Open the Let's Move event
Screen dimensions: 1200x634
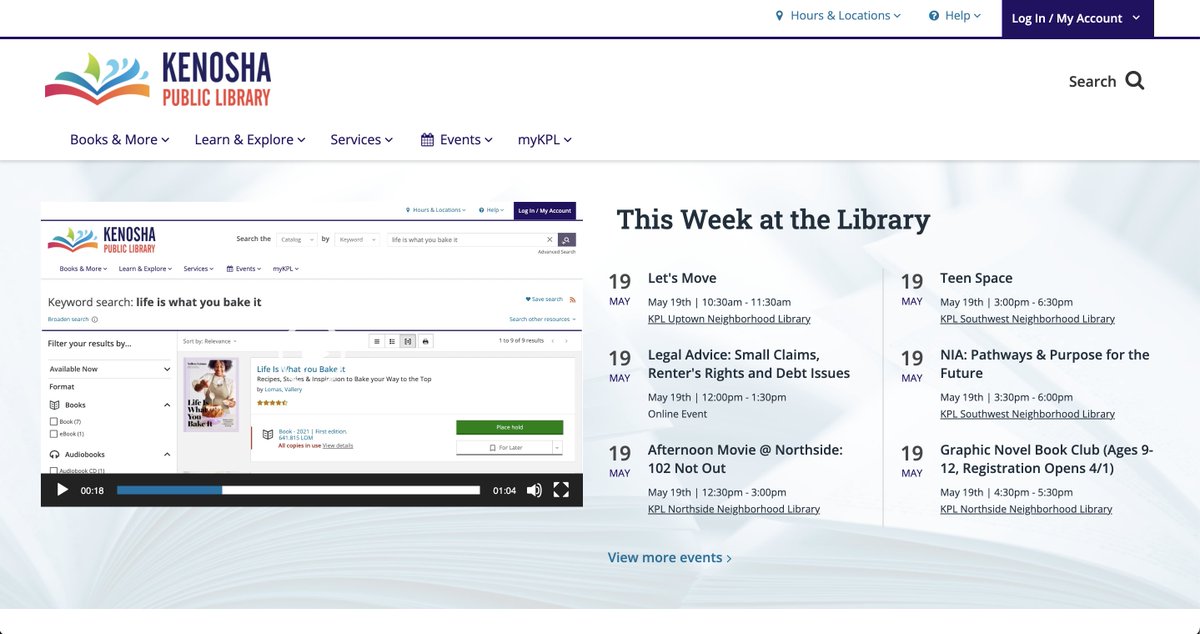pos(682,278)
